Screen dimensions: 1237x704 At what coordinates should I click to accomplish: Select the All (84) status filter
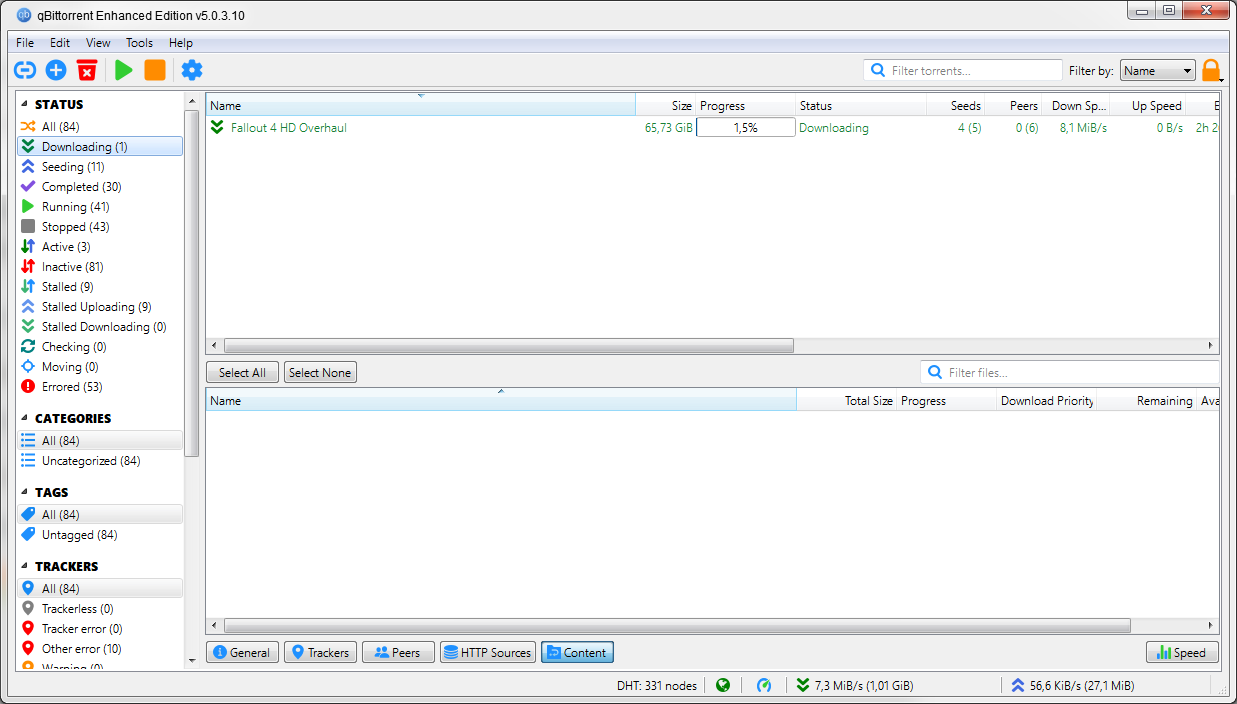[100, 126]
